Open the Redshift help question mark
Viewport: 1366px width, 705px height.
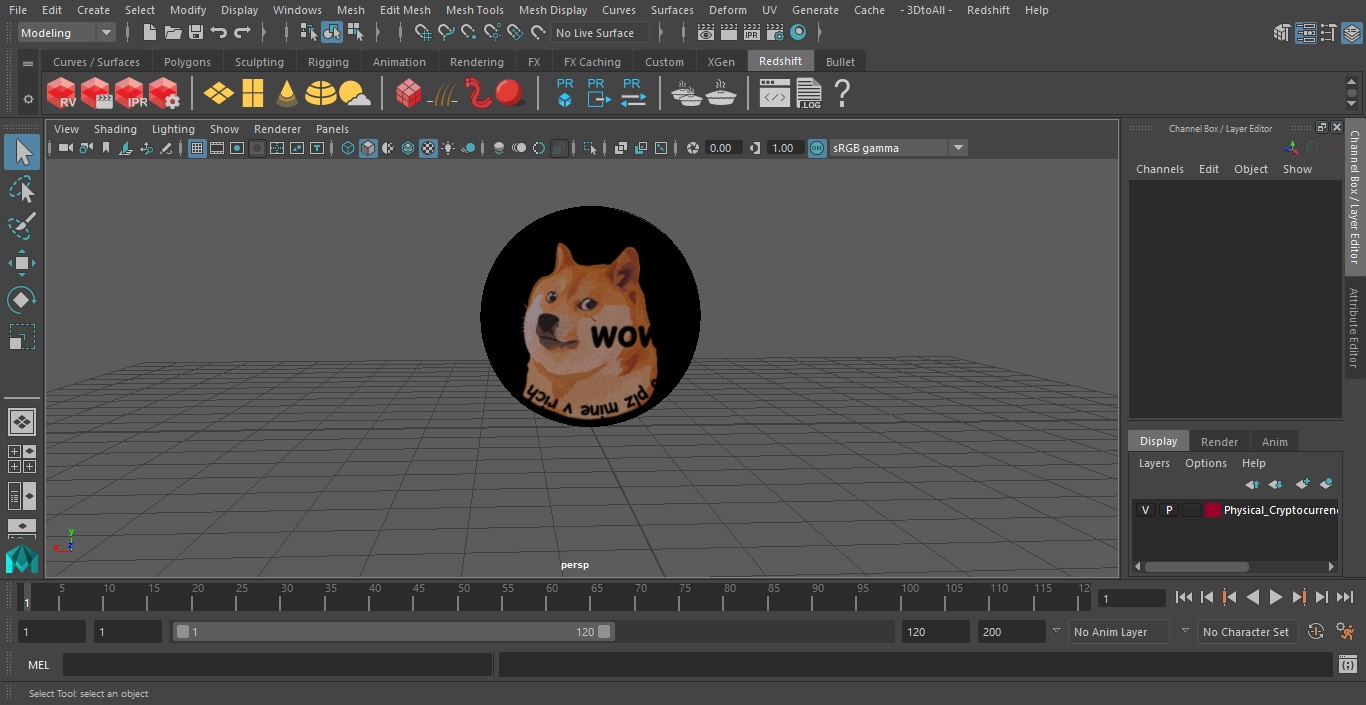[842, 94]
